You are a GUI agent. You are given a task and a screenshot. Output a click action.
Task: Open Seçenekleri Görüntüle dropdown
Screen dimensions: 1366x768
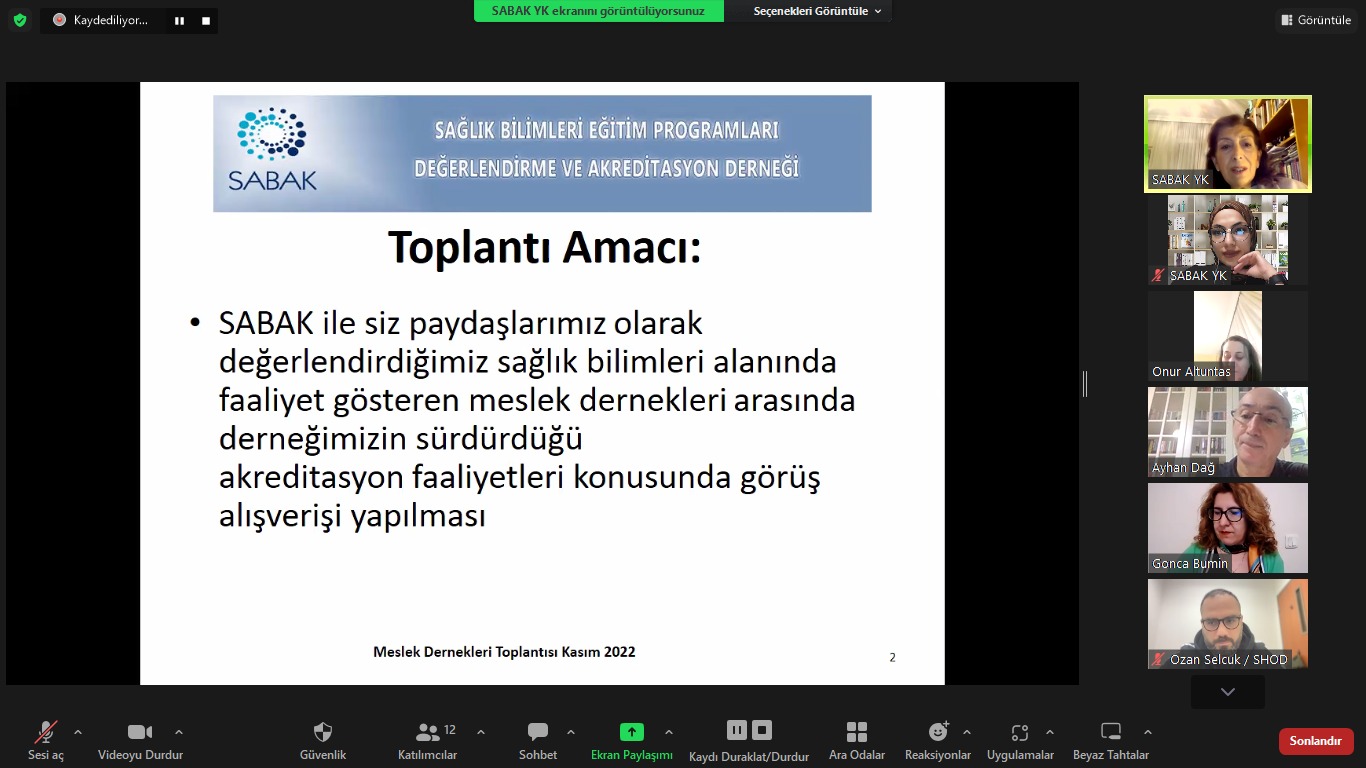tap(817, 11)
